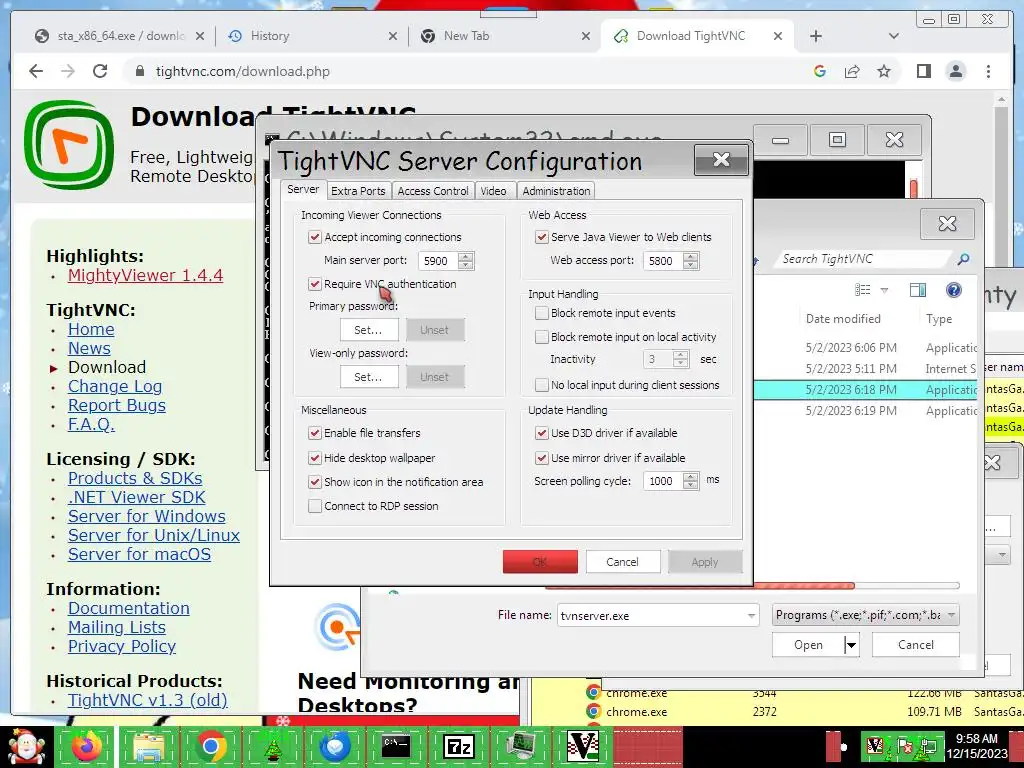Click the red OK button
Image resolution: width=1024 pixels, height=768 pixels.
click(x=540, y=562)
